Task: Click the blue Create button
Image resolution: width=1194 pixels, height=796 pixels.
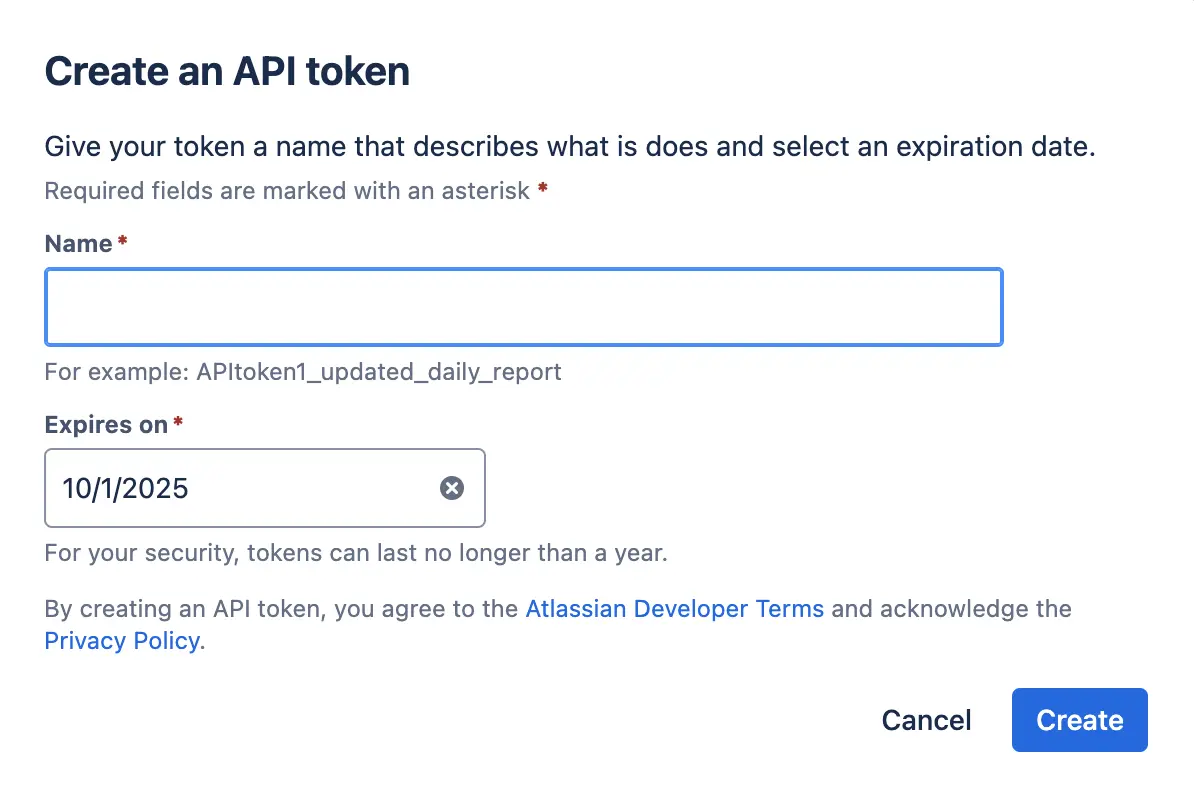Action: pyautogui.click(x=1079, y=720)
